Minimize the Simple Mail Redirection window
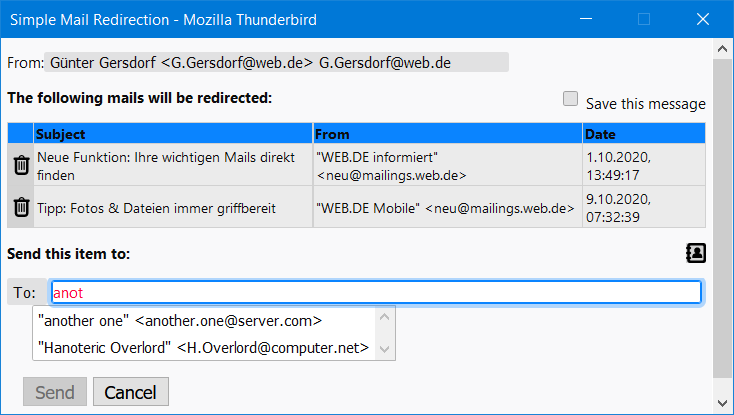 point(586,19)
